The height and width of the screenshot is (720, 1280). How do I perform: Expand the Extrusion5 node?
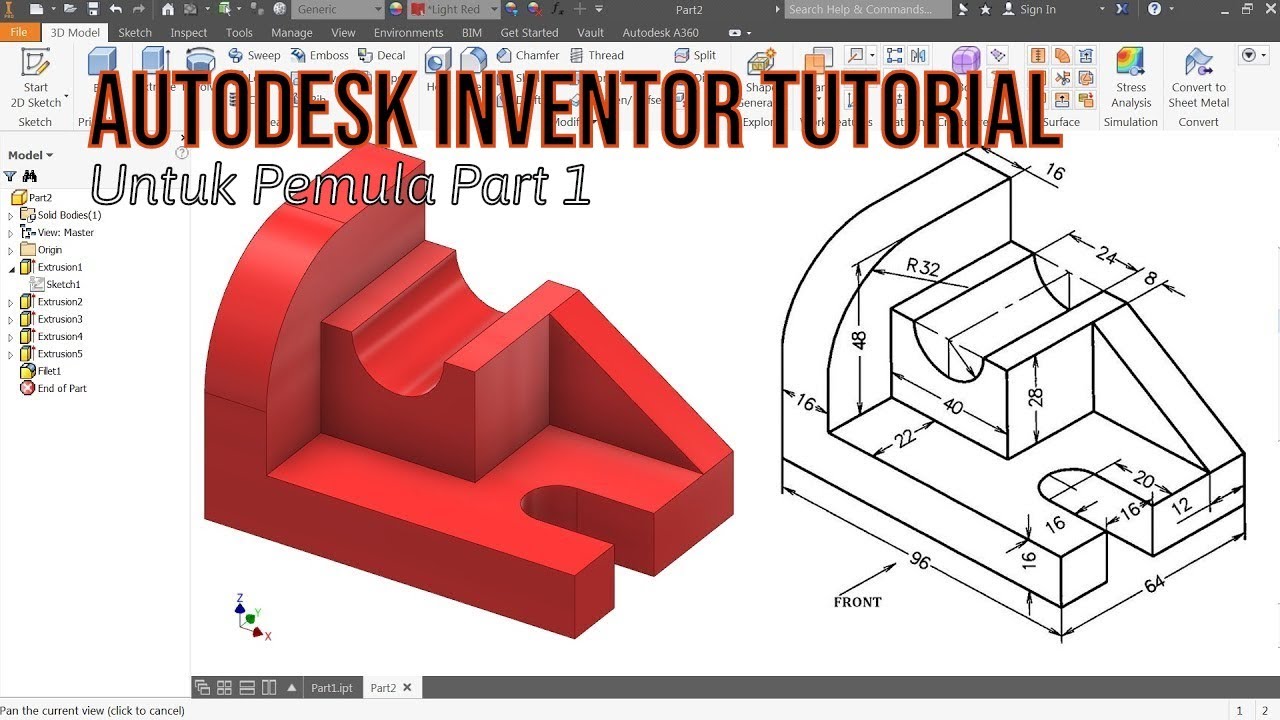(11, 354)
